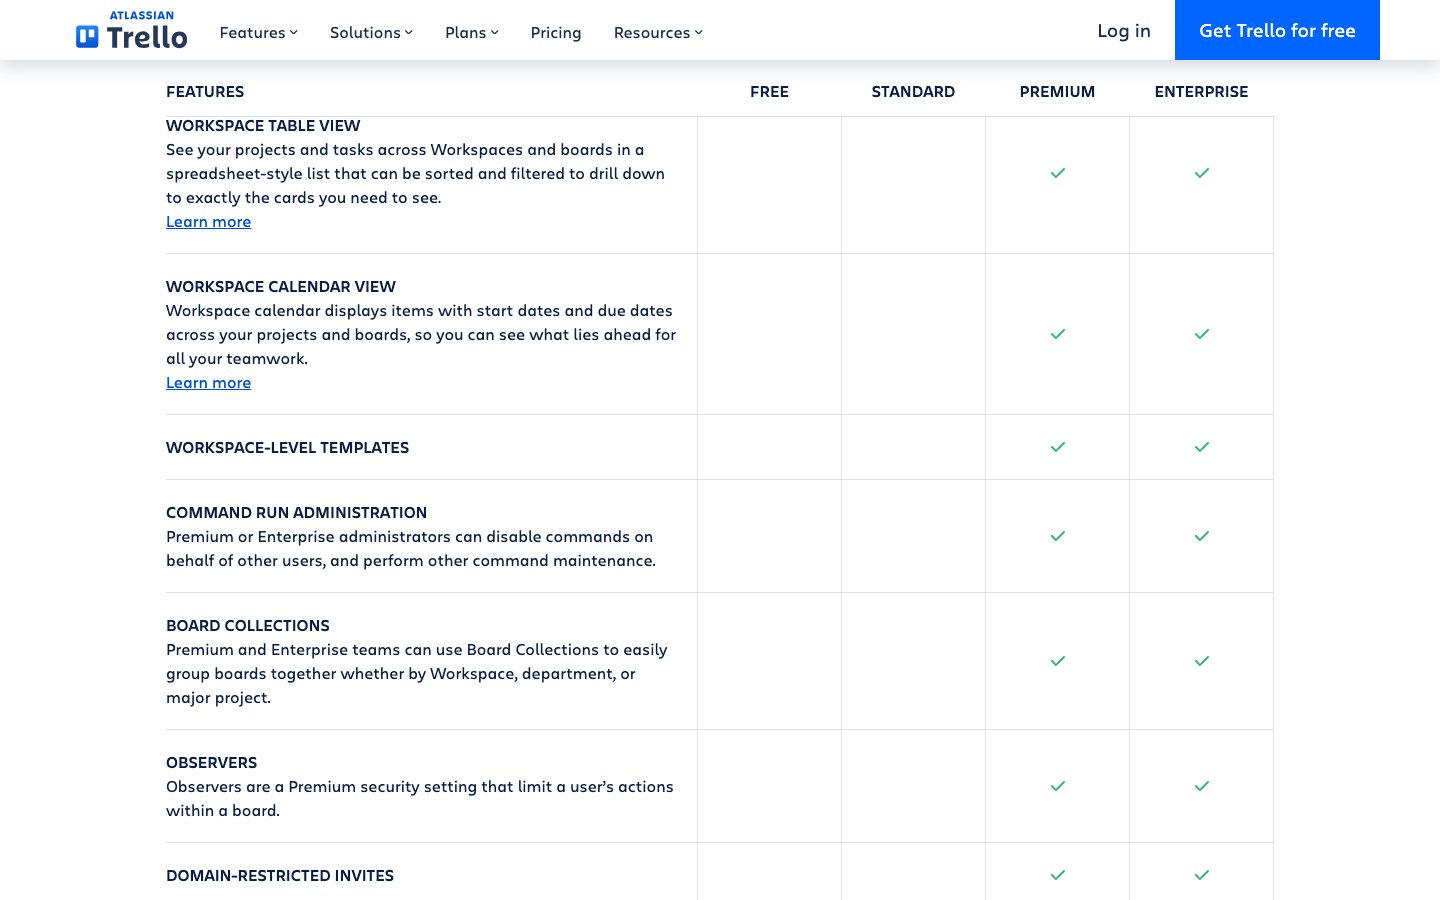Open Learn more under Workspace Table View
1440x900 pixels.
pyautogui.click(x=208, y=222)
